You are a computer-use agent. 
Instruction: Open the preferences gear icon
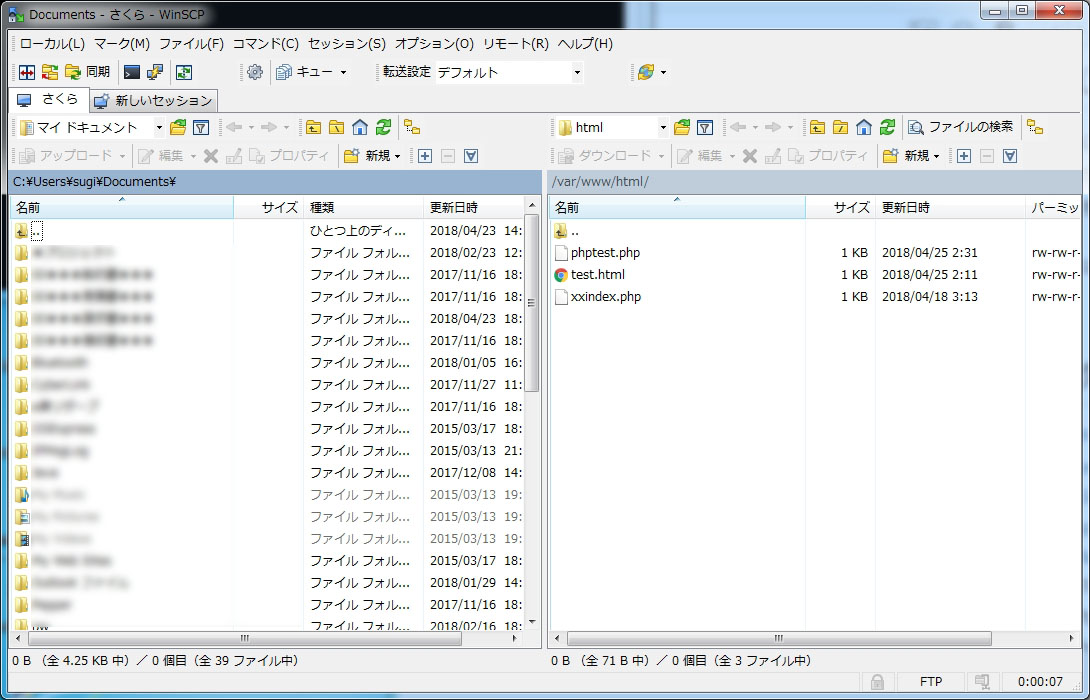click(253, 72)
